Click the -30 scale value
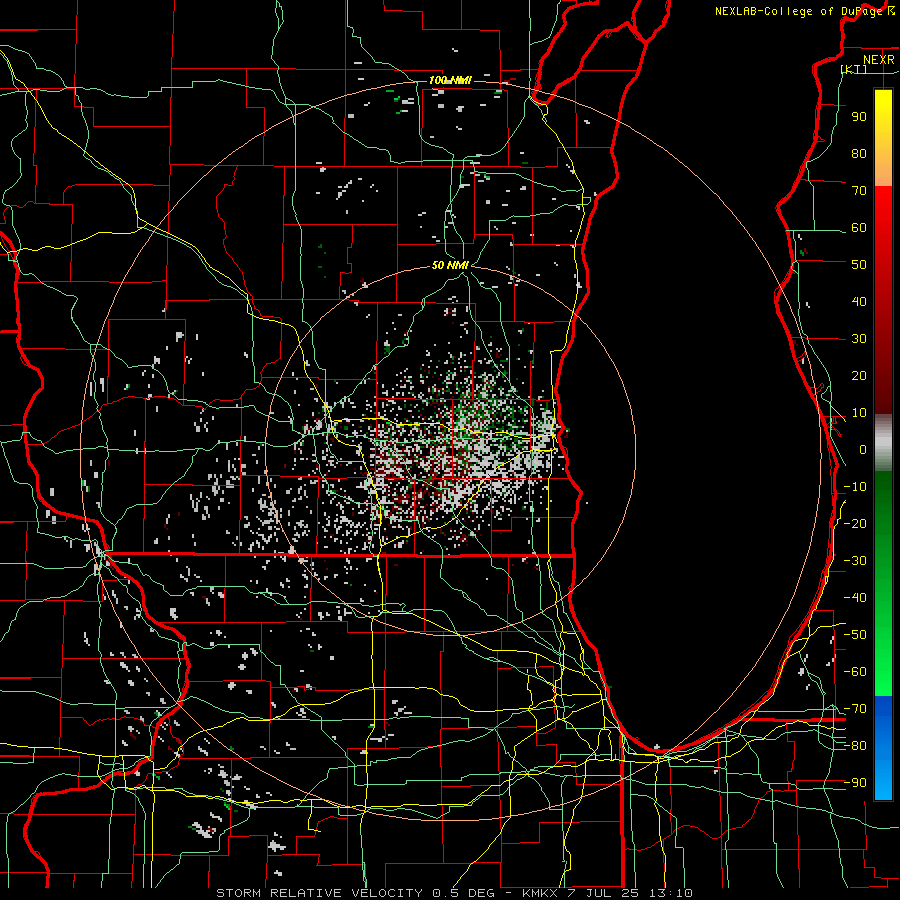The height and width of the screenshot is (900, 900). [x=855, y=561]
